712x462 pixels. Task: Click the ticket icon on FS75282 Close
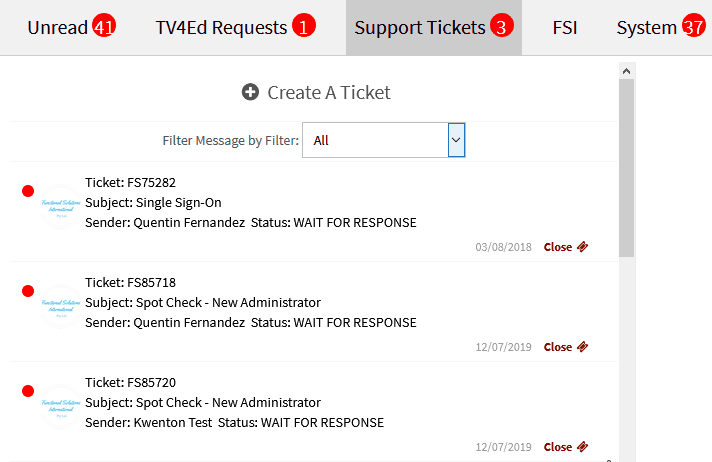pos(582,247)
